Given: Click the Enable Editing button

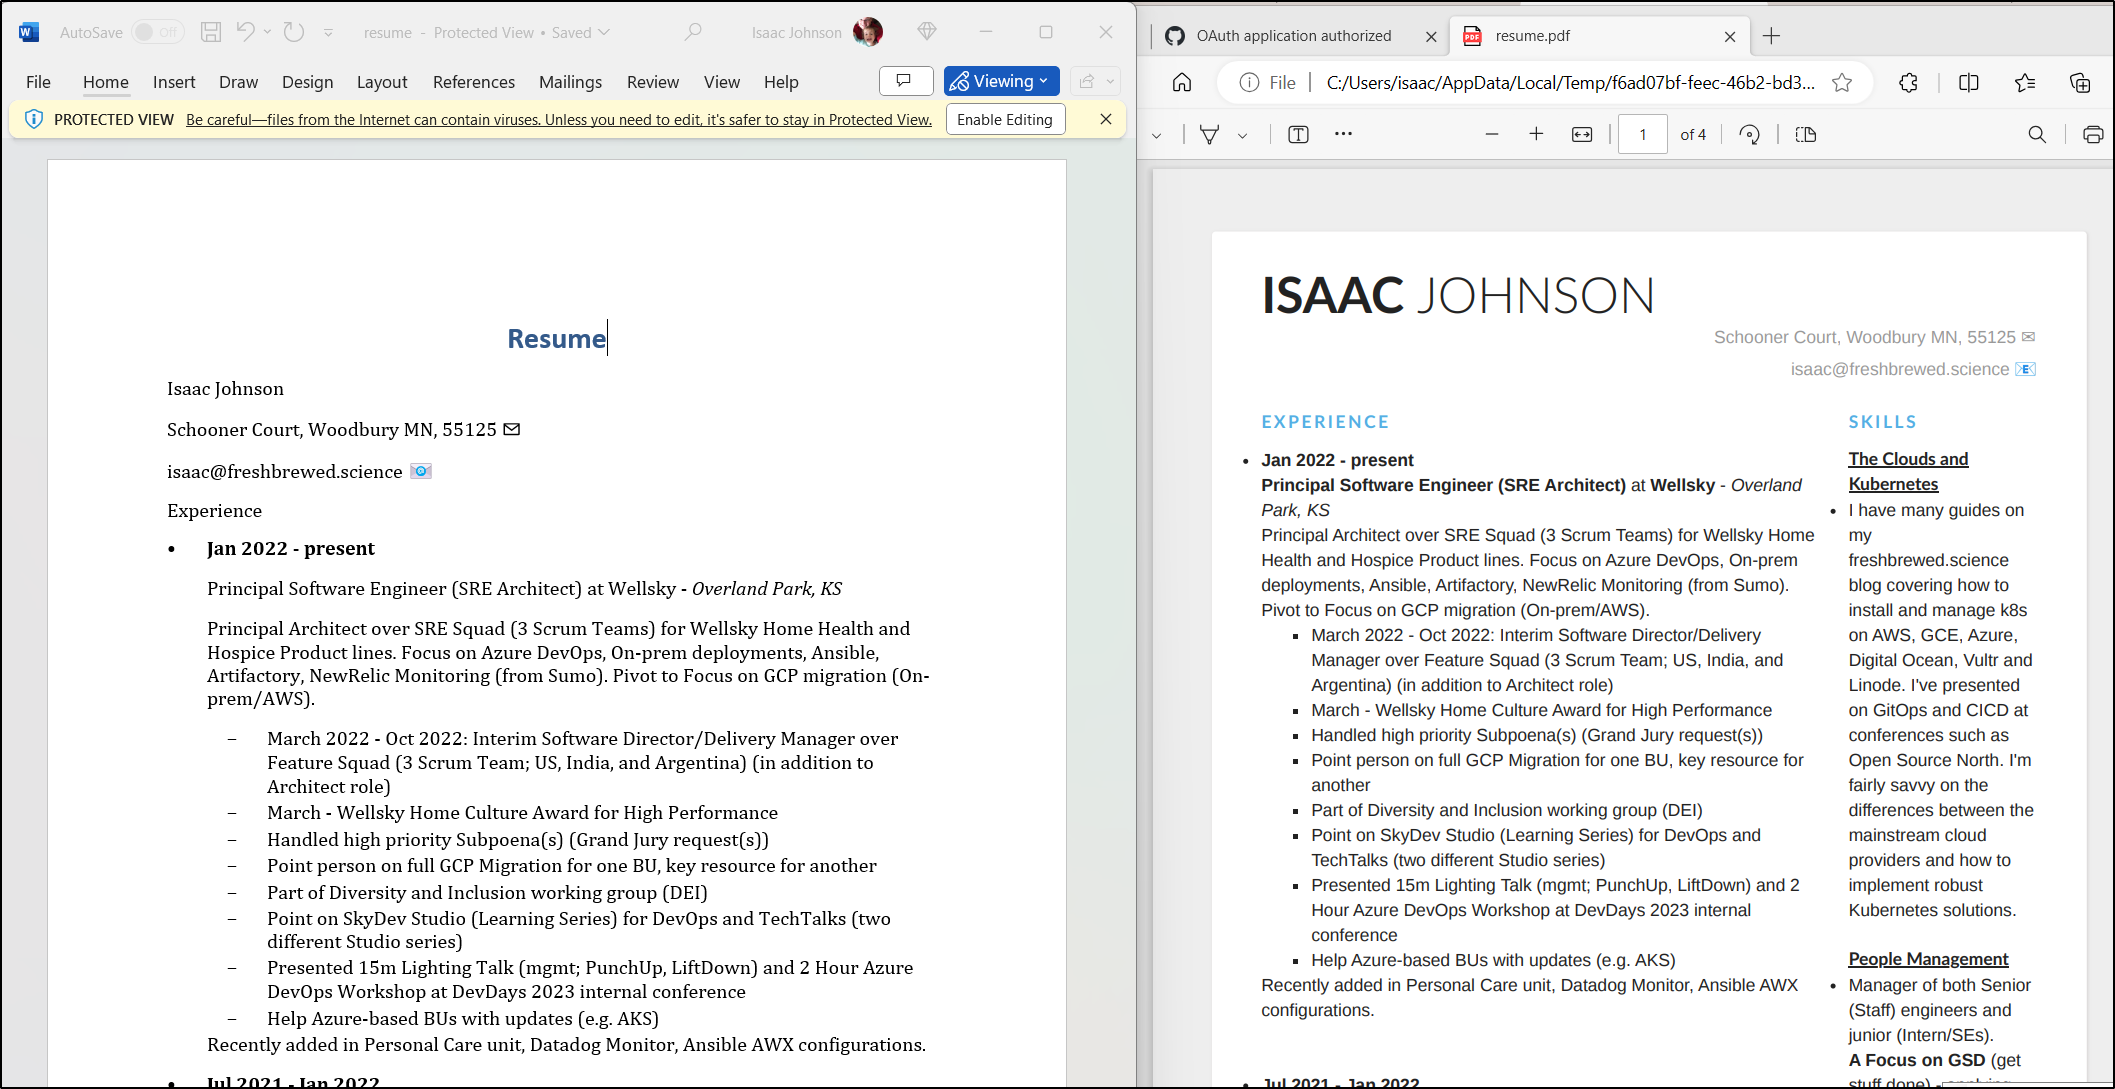Looking at the screenshot, I should (x=1005, y=119).
